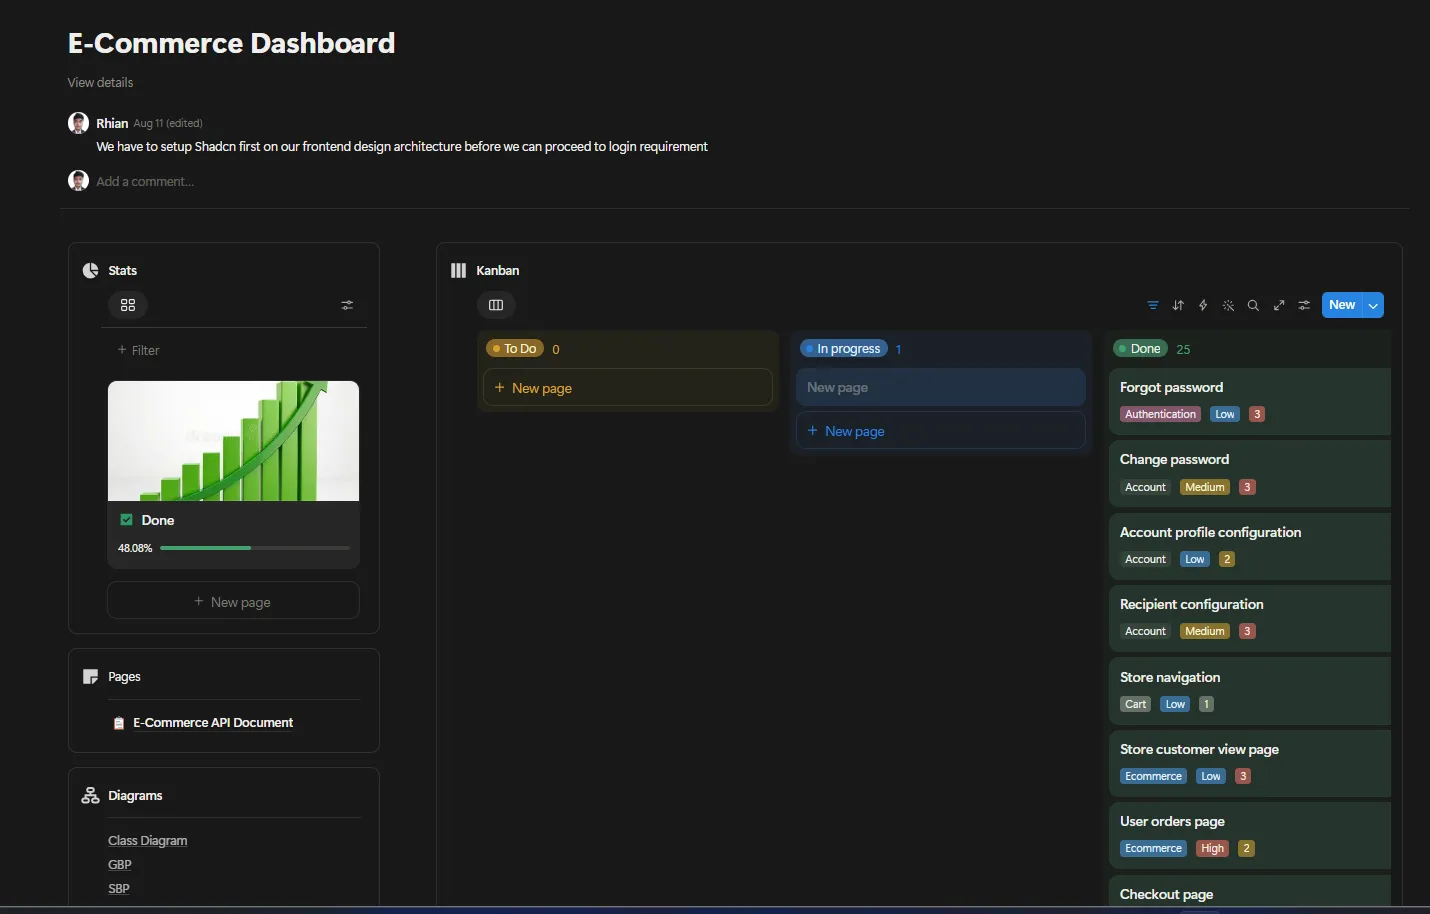Open the Kanban search magnifier icon
Viewport: 1430px width, 914px height.
point(1253,305)
